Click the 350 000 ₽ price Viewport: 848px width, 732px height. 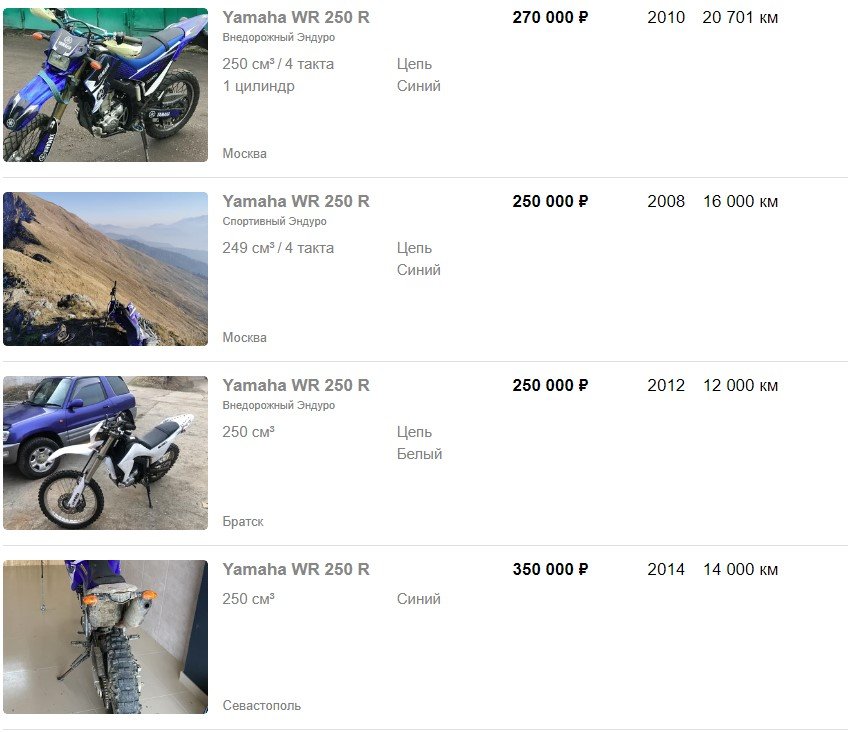(550, 569)
